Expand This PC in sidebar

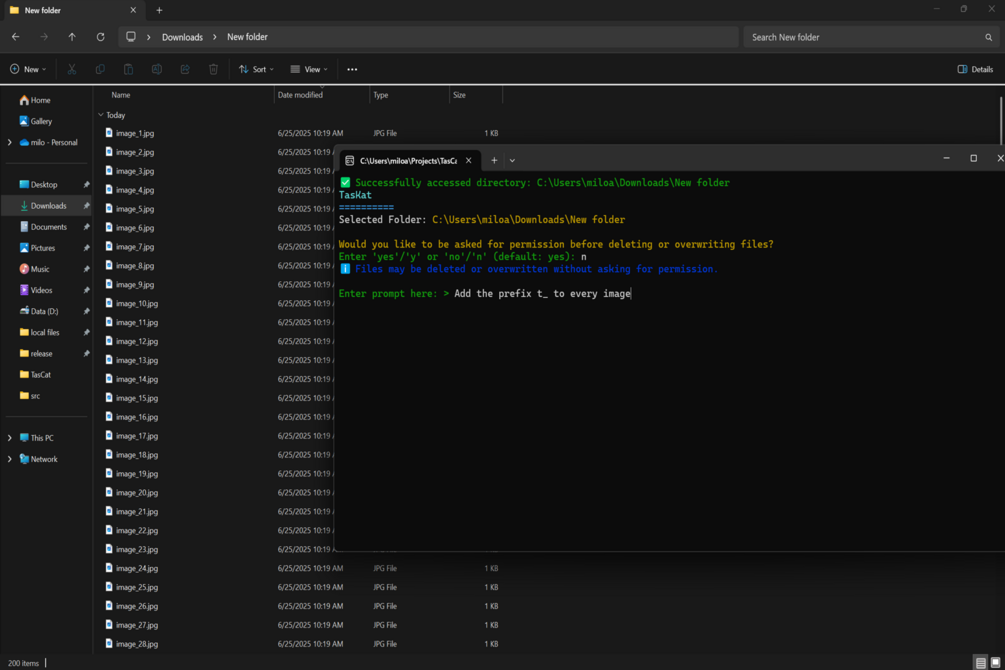tap(10, 438)
